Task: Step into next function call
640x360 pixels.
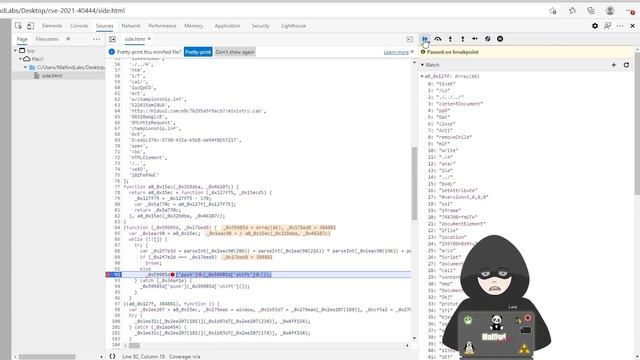Action: (x=450, y=39)
